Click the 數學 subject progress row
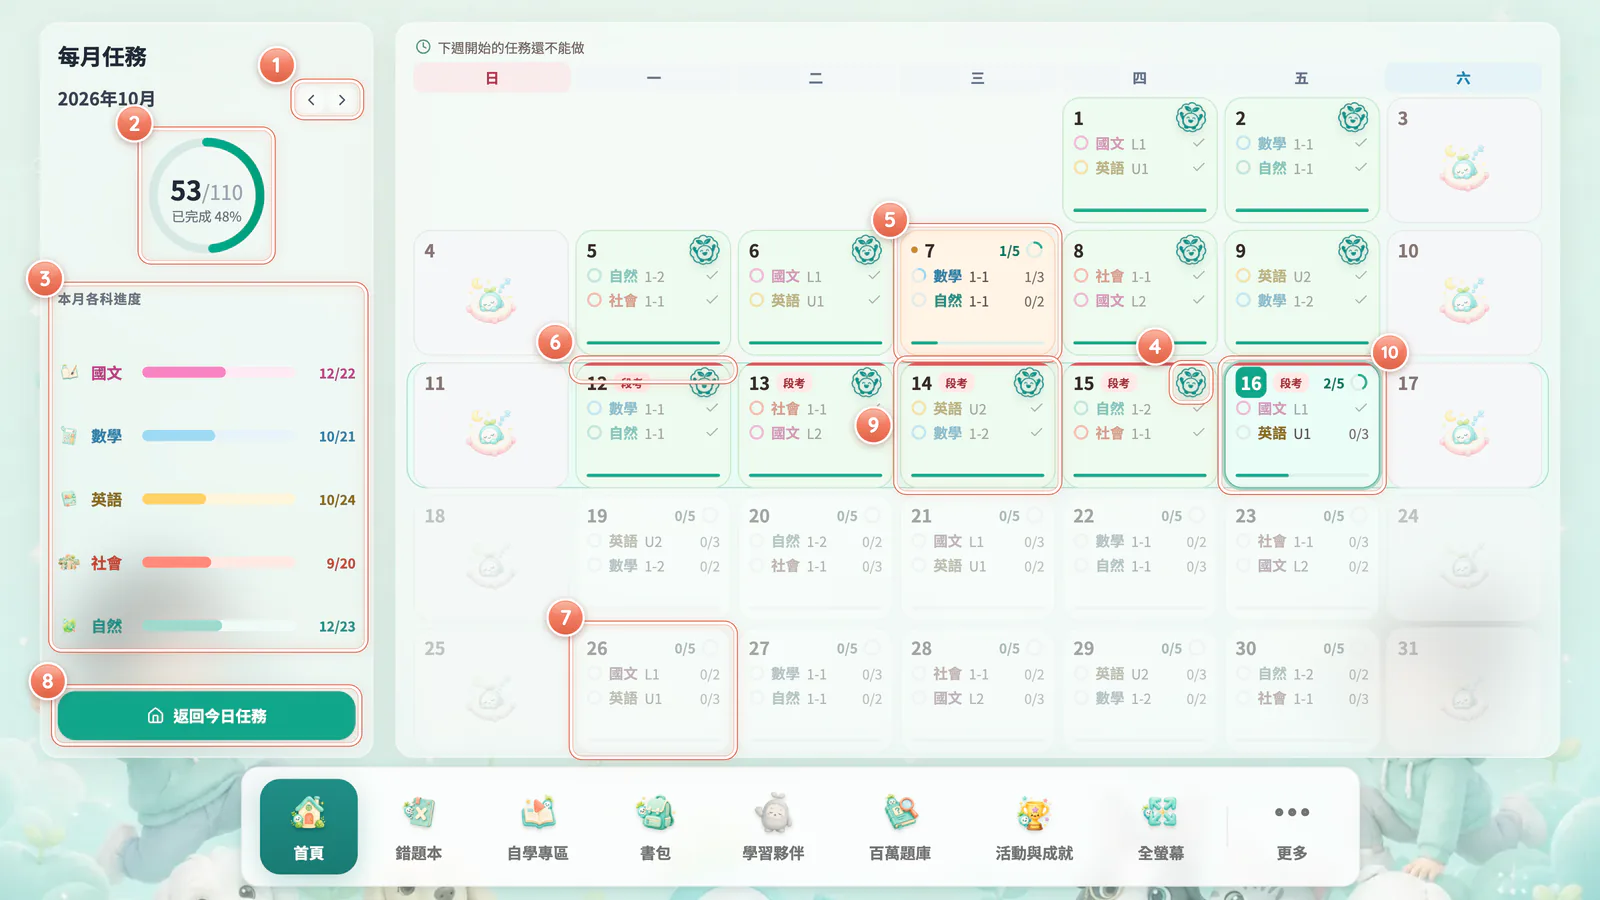The image size is (1600, 900). tap(208, 436)
